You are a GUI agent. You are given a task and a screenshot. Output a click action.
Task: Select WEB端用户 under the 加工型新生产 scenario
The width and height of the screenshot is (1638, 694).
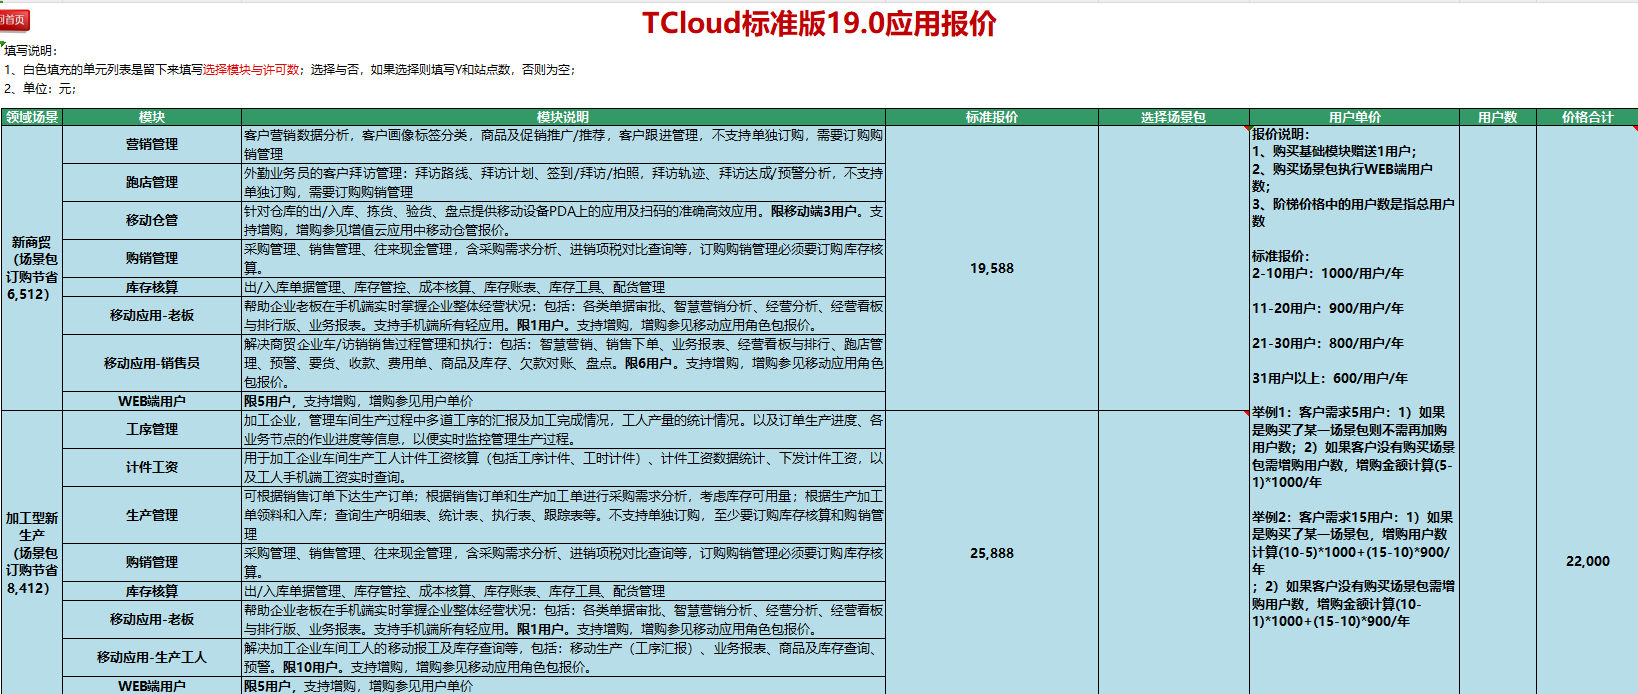click(x=152, y=686)
